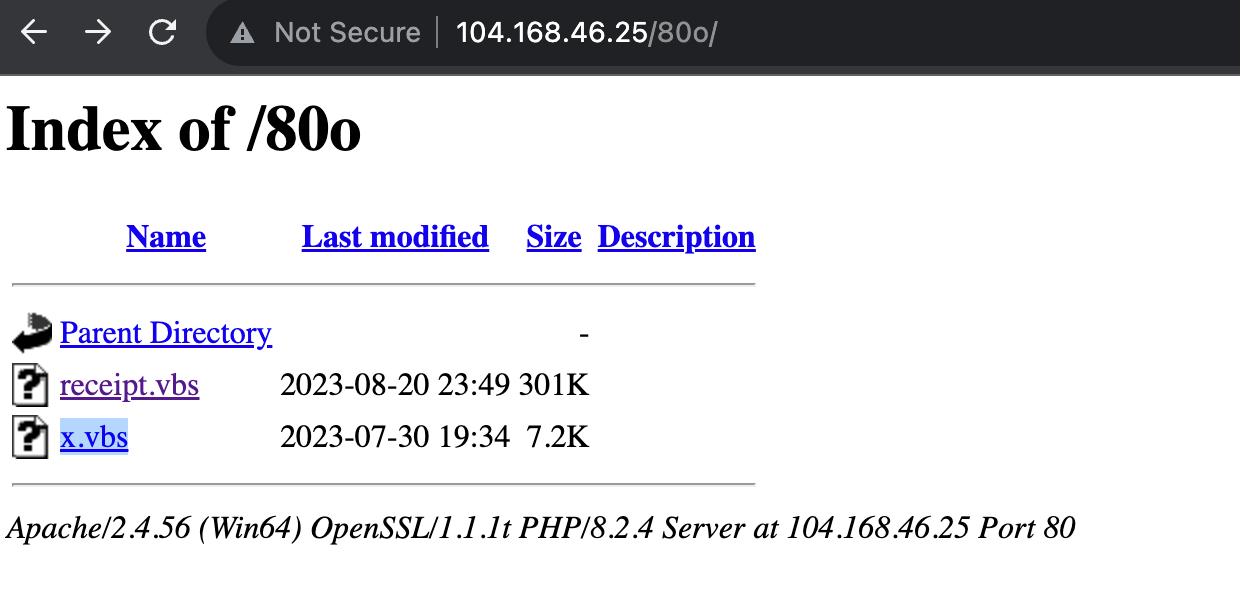
Task: Open the highlighted x.vbs file link
Action: (94, 437)
